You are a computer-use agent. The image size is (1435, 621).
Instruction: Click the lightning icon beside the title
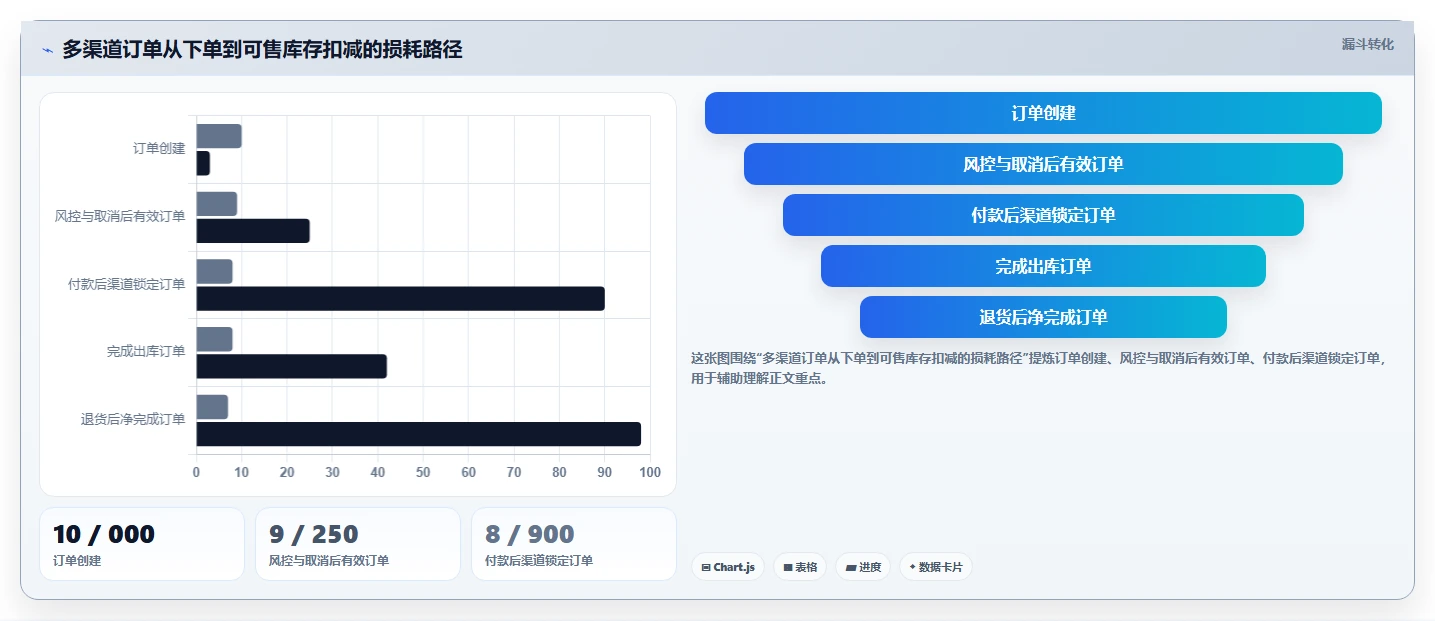(47, 50)
